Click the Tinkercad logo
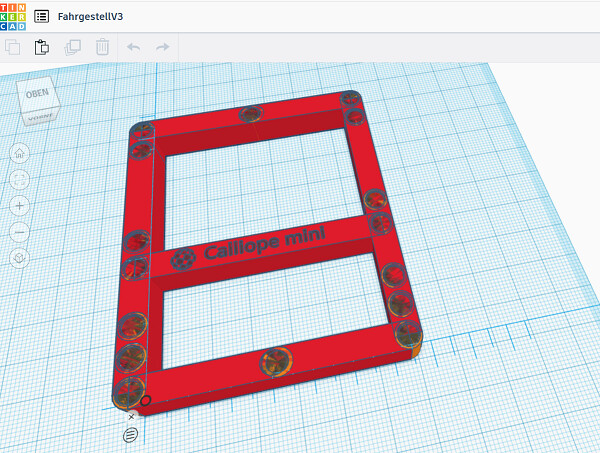The height and width of the screenshot is (453, 600). click(13, 17)
